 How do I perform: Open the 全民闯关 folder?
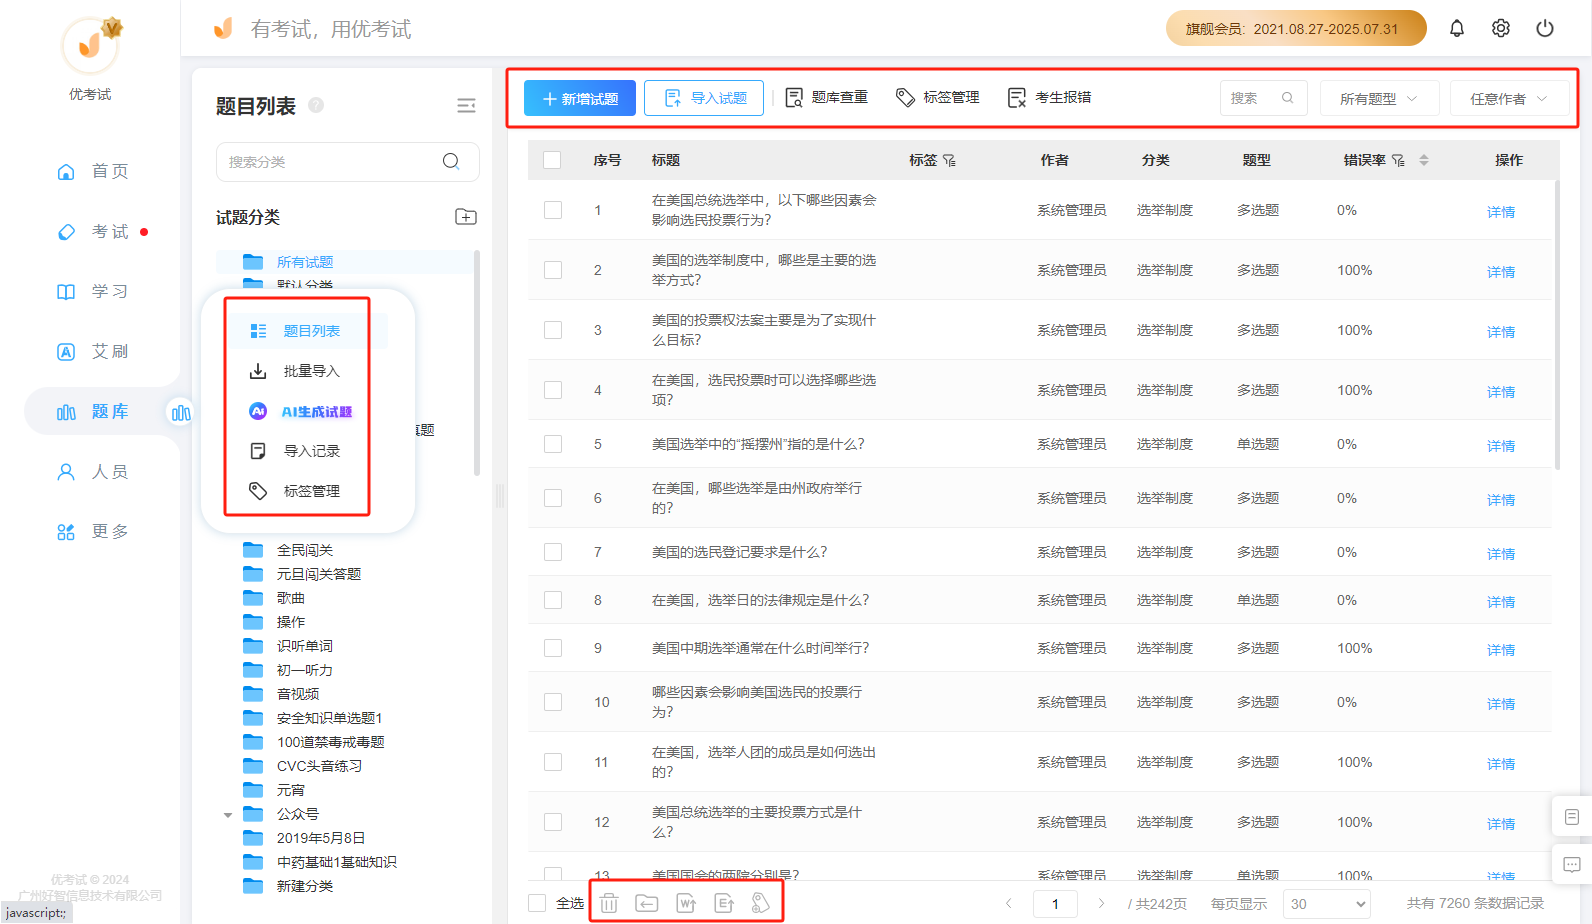point(305,550)
